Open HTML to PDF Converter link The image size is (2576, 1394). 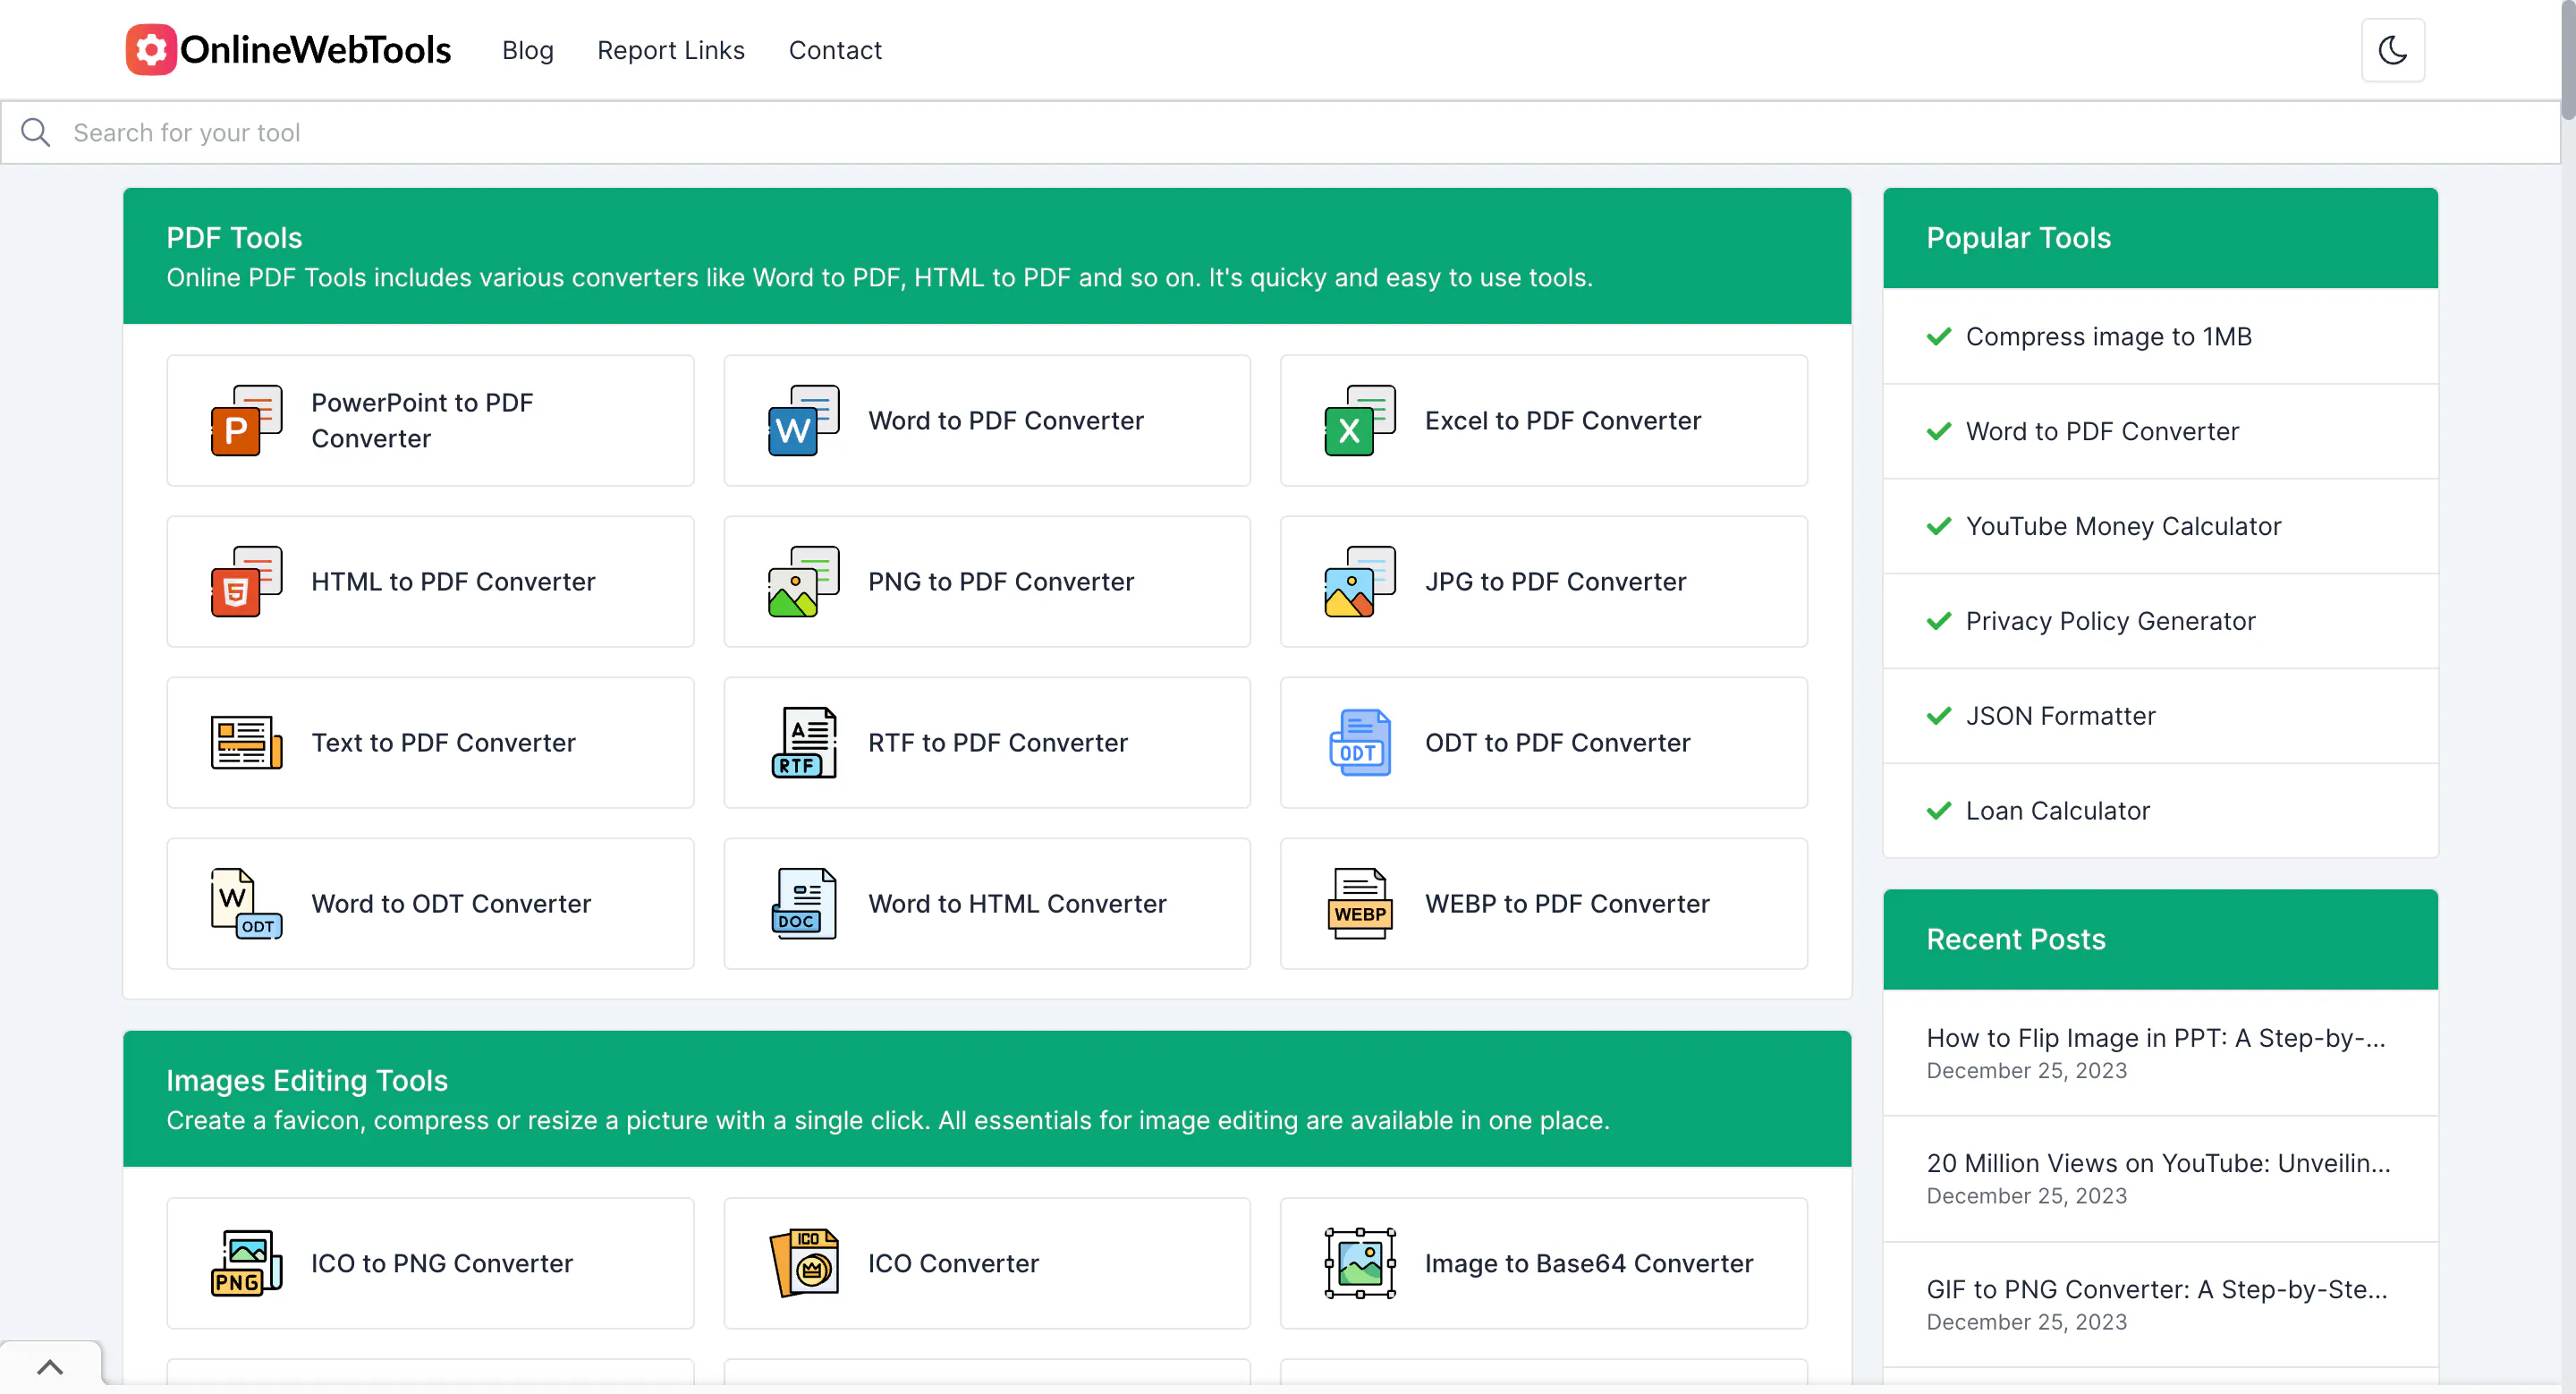(x=453, y=582)
